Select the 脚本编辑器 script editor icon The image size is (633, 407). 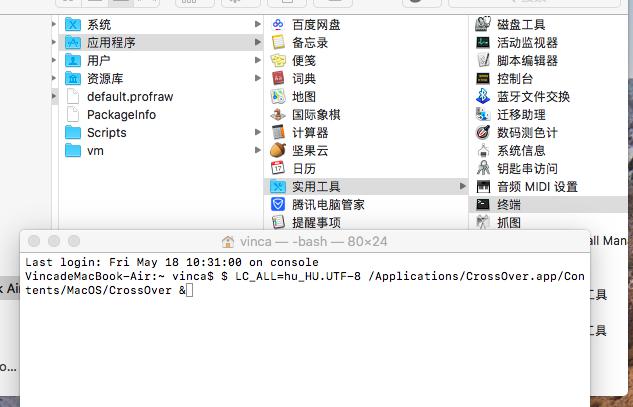tap(483, 61)
